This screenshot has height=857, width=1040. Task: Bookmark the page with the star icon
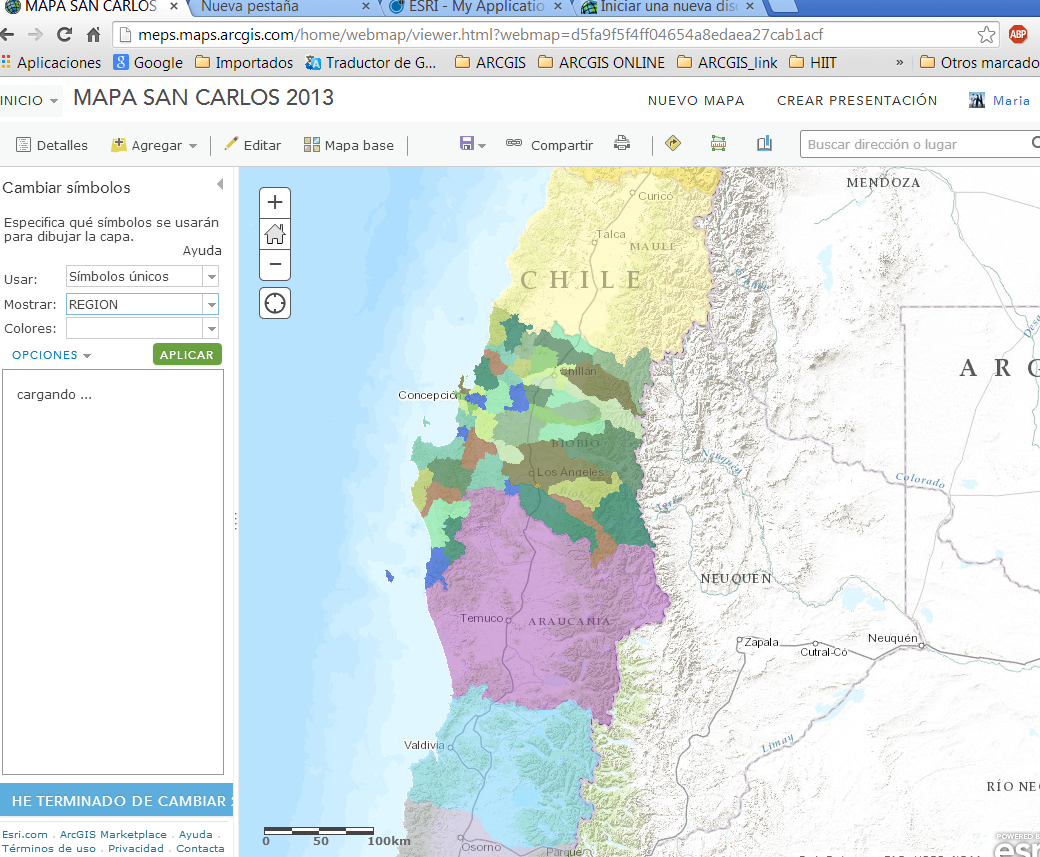point(986,34)
